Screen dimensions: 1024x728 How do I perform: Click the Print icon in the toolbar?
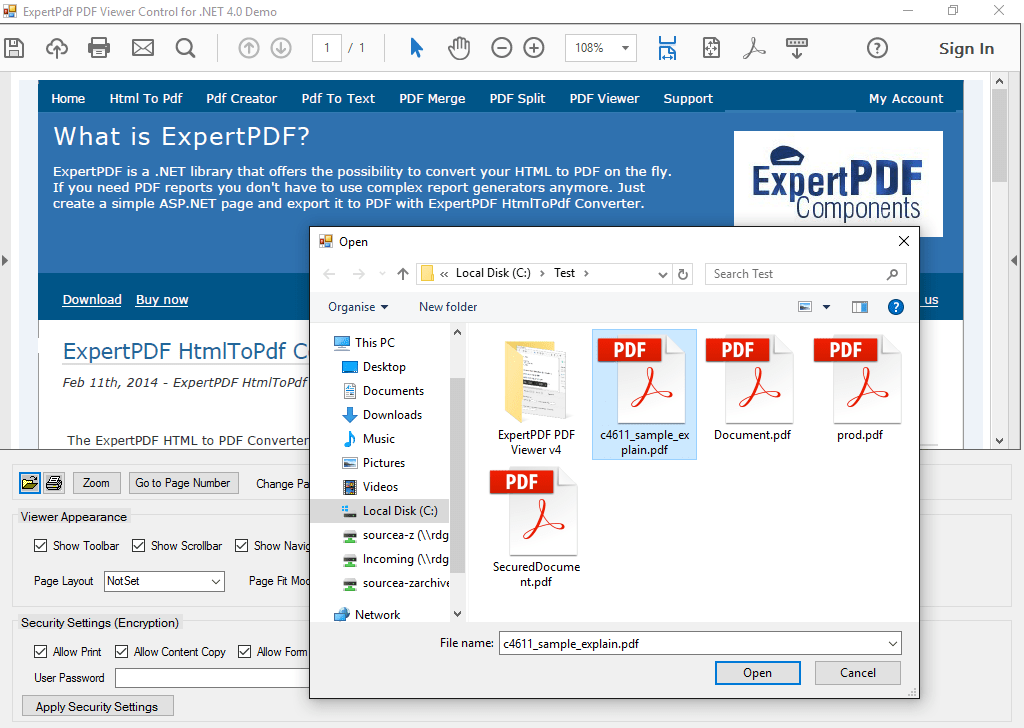click(x=99, y=47)
